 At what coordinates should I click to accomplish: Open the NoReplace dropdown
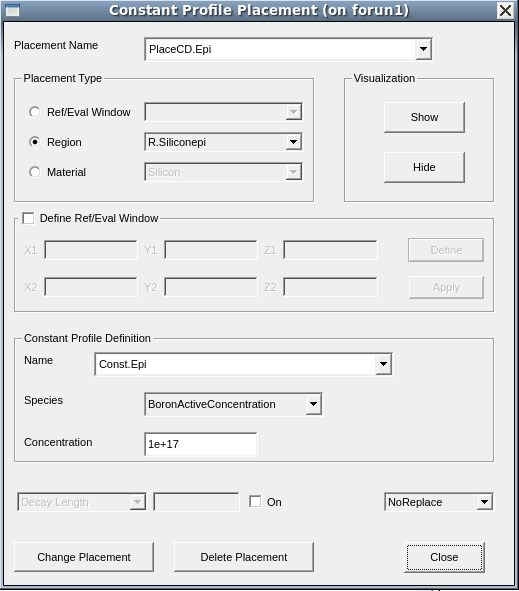tap(484, 502)
